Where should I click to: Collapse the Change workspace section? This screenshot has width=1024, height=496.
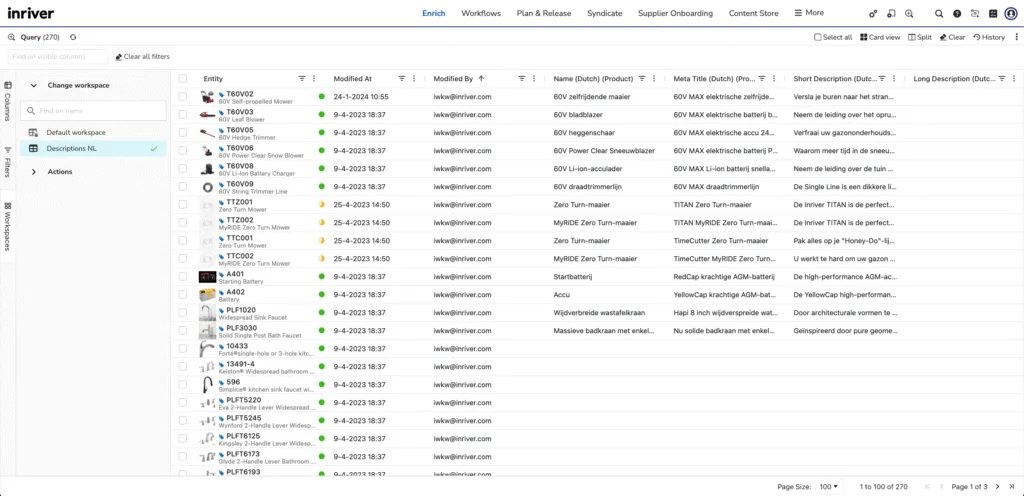coord(33,85)
